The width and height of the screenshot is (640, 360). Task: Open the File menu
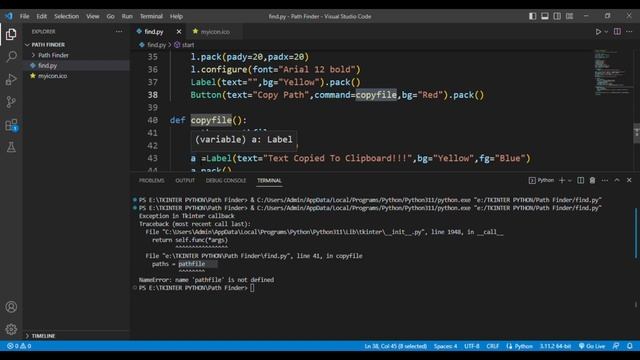coord(24,16)
